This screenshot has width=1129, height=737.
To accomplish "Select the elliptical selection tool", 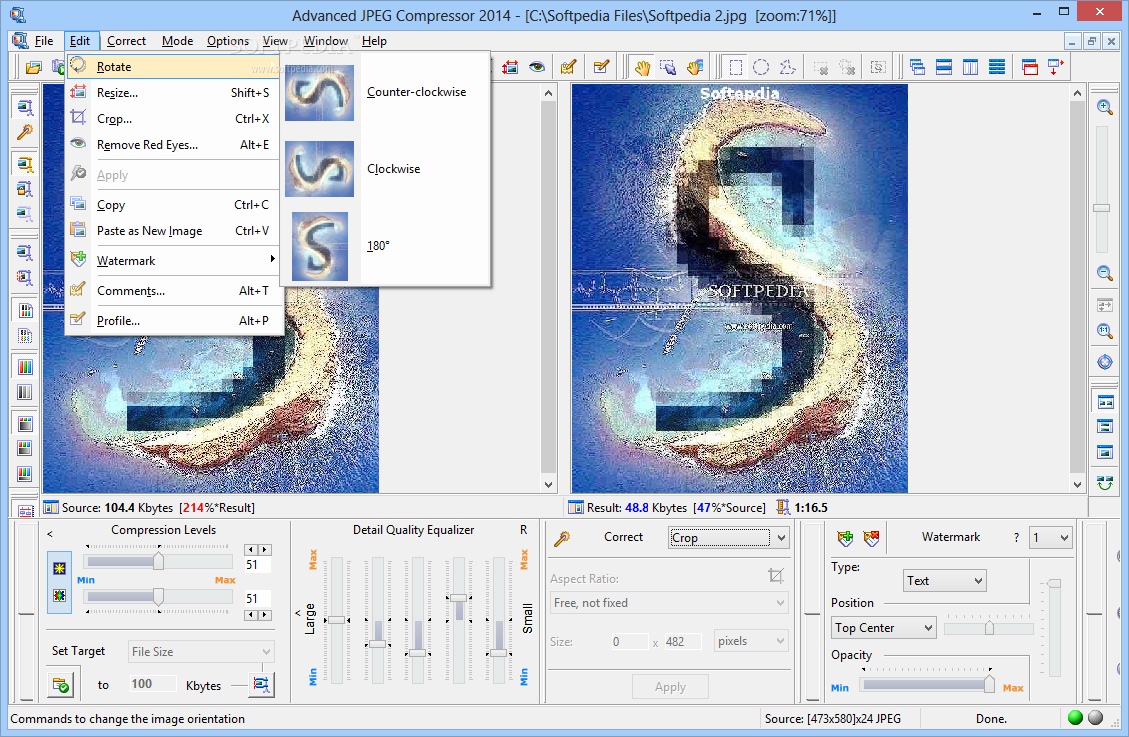I will [761, 68].
